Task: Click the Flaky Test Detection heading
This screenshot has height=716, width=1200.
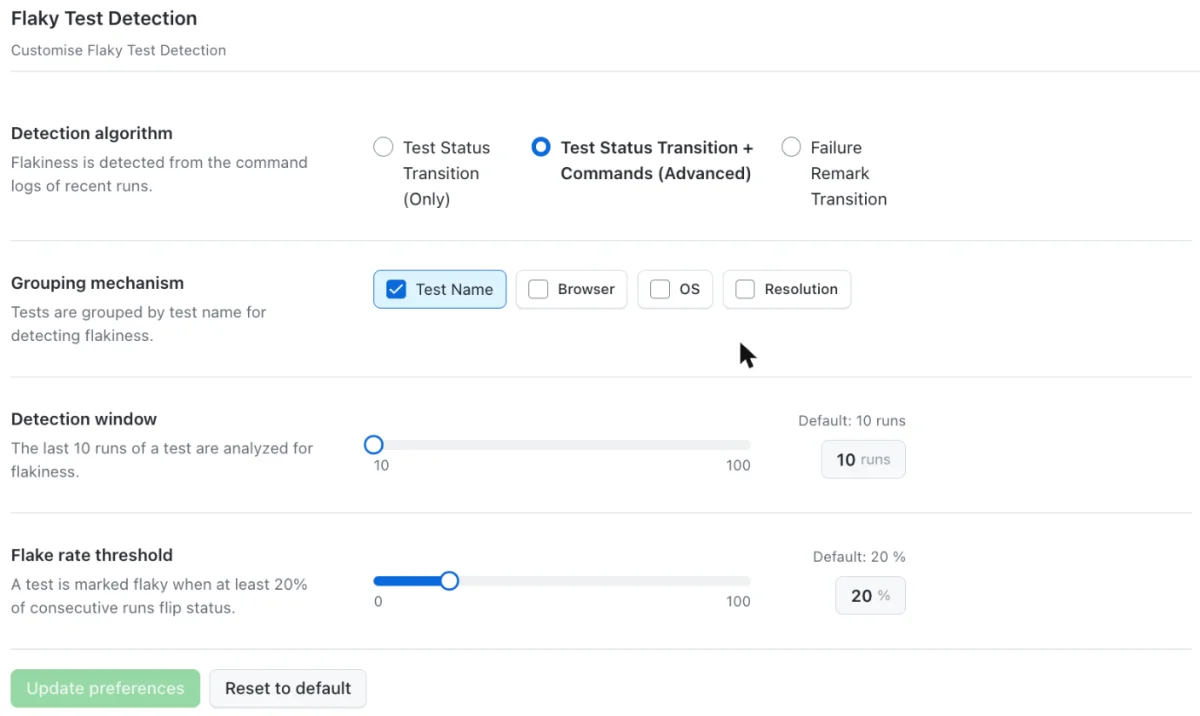Action: (x=104, y=18)
